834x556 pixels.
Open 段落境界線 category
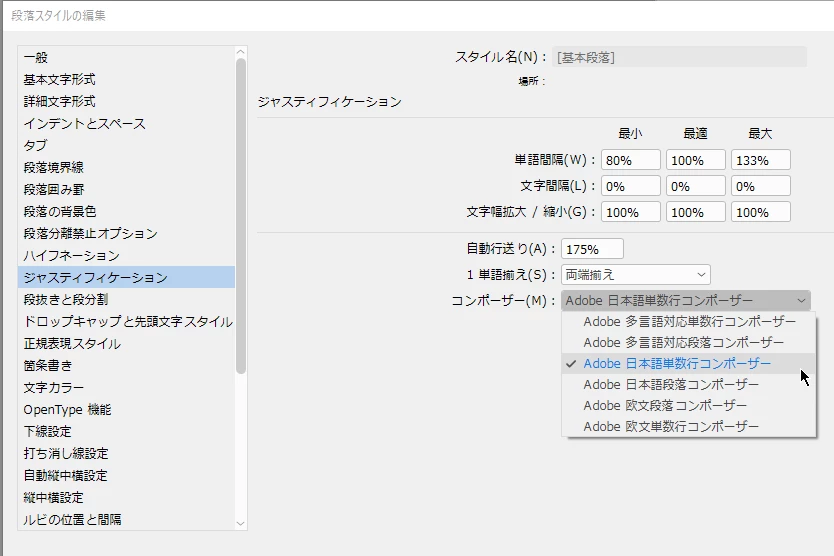pyautogui.click(x=126, y=167)
